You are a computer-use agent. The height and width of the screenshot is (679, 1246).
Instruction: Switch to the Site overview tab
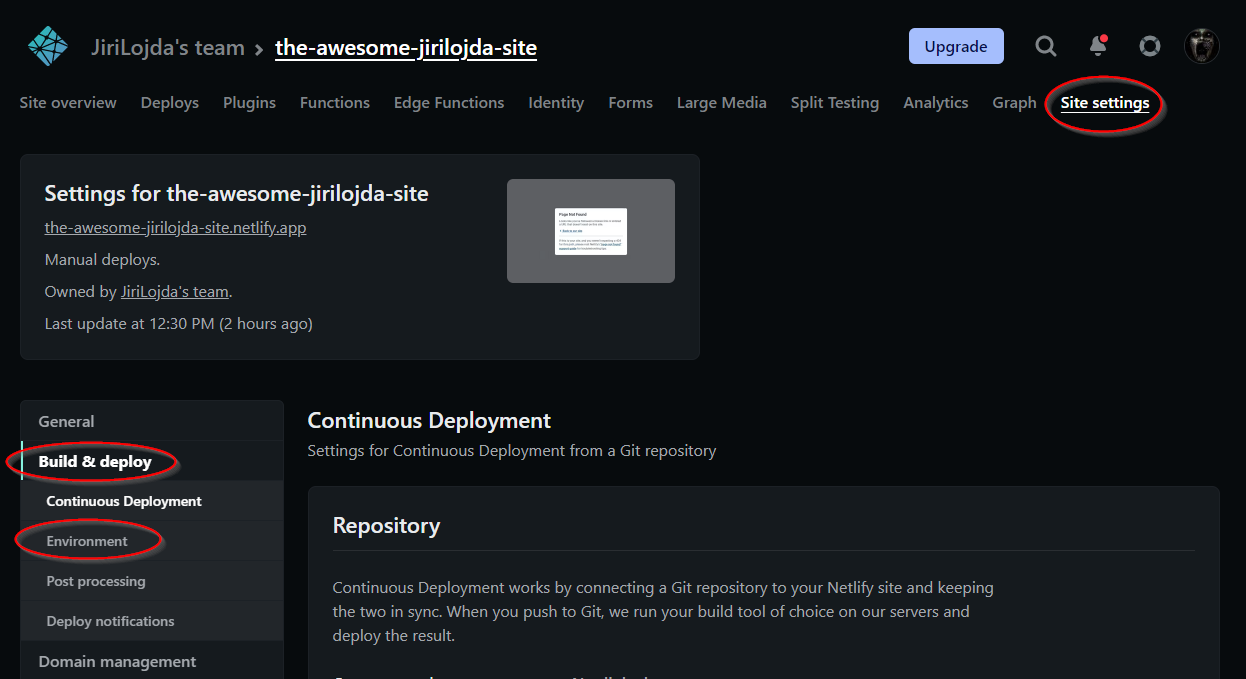[68, 102]
